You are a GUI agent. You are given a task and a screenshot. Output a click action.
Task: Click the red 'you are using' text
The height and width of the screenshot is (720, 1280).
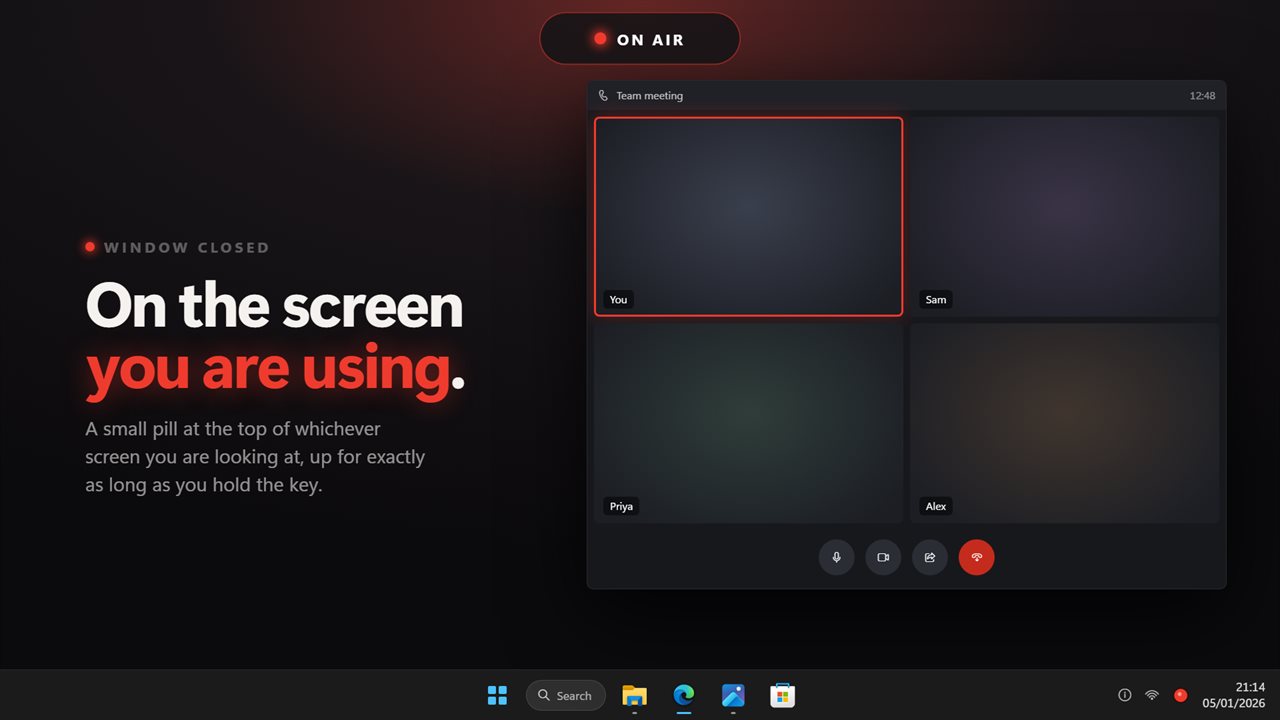[x=268, y=368]
